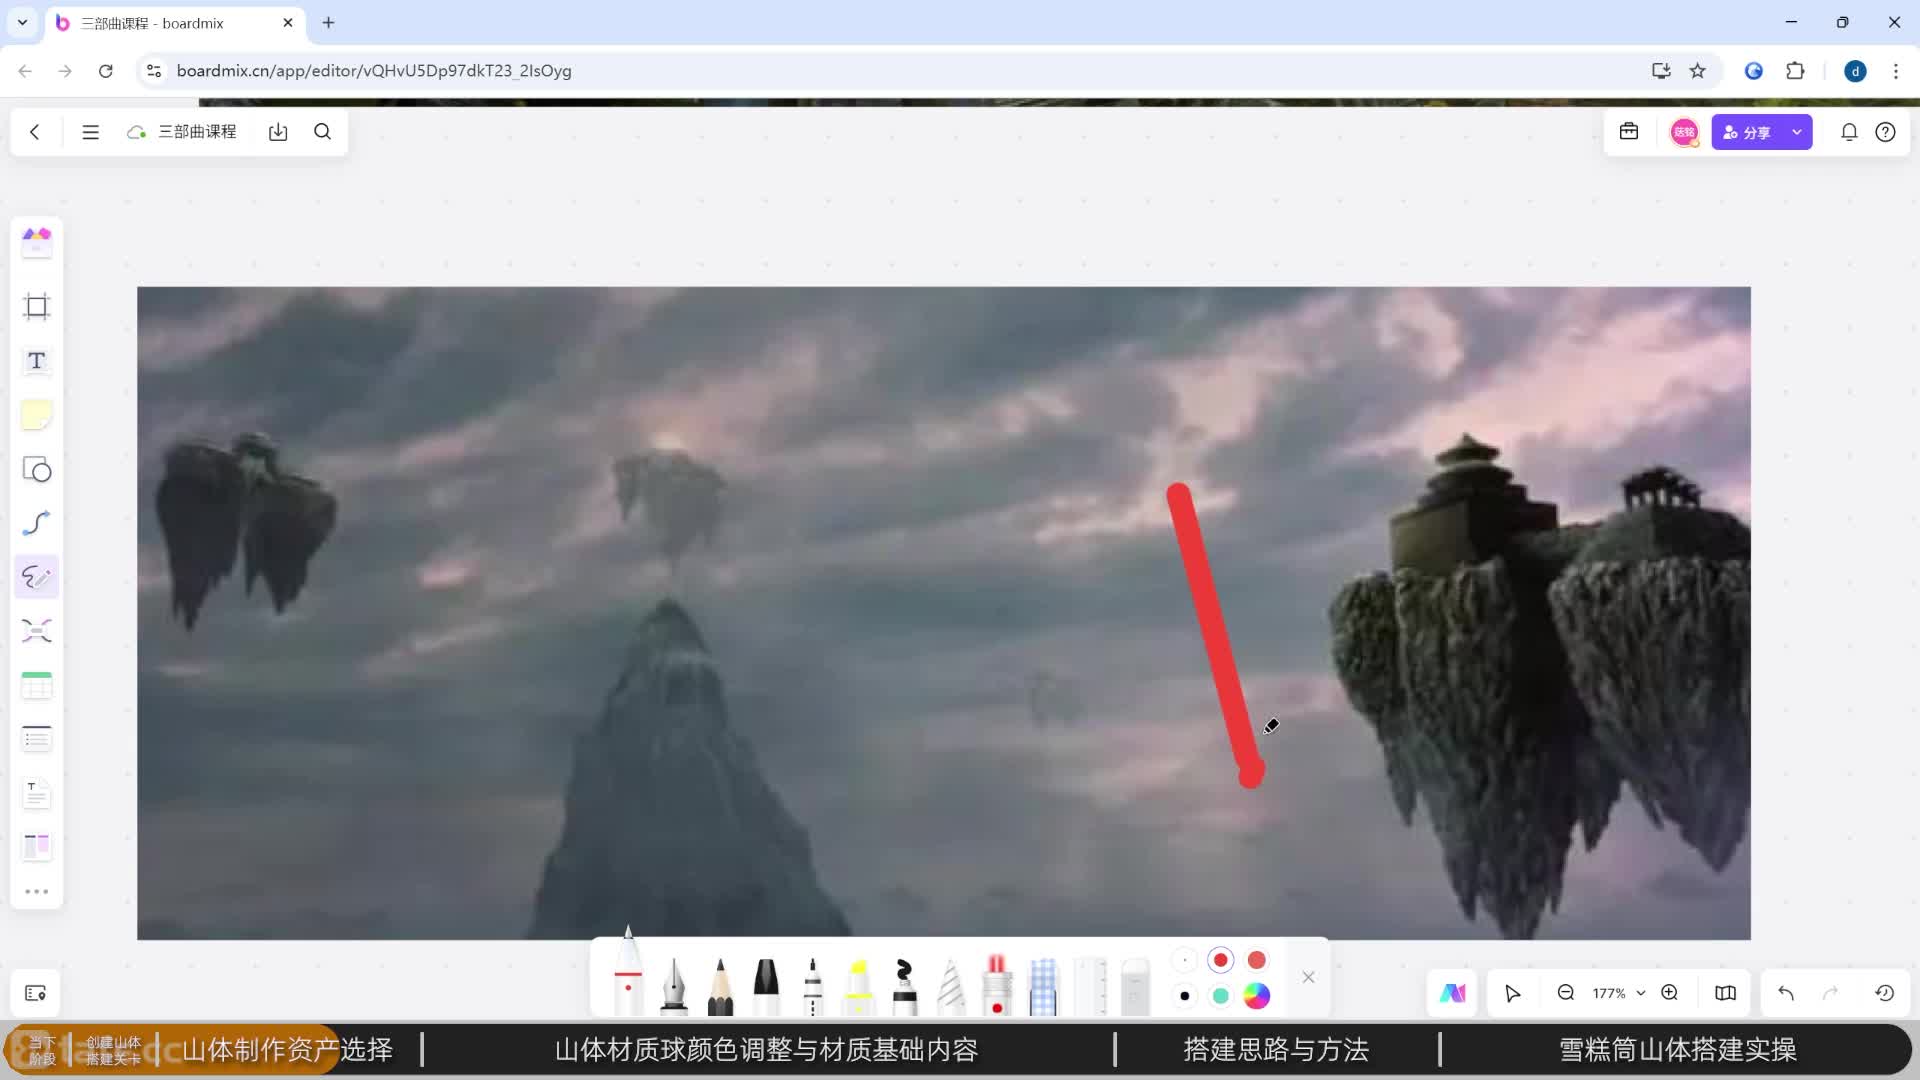Insert a document block
Screen dimensions: 1920x1080
[x=37, y=793]
